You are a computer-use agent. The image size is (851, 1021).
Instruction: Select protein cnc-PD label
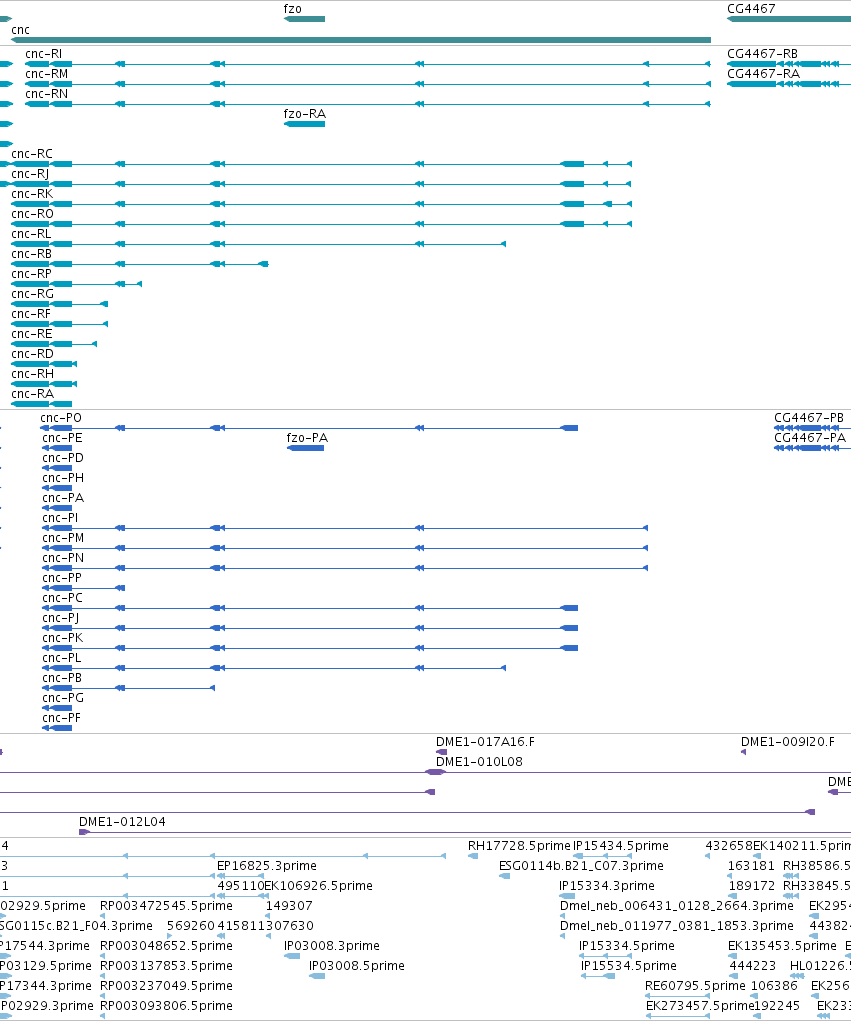point(63,458)
